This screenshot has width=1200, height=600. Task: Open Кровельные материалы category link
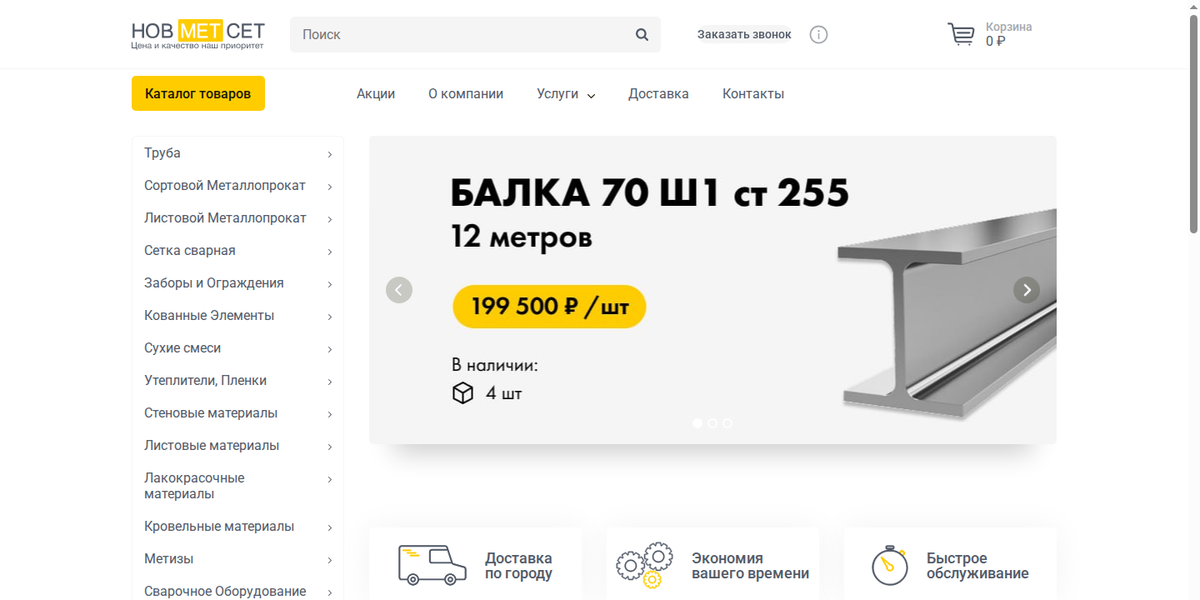click(219, 527)
